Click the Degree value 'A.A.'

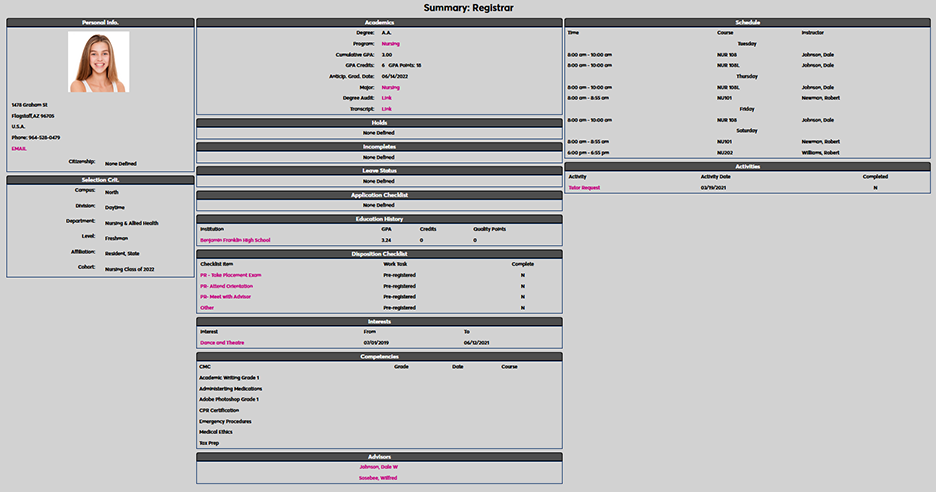[386, 33]
